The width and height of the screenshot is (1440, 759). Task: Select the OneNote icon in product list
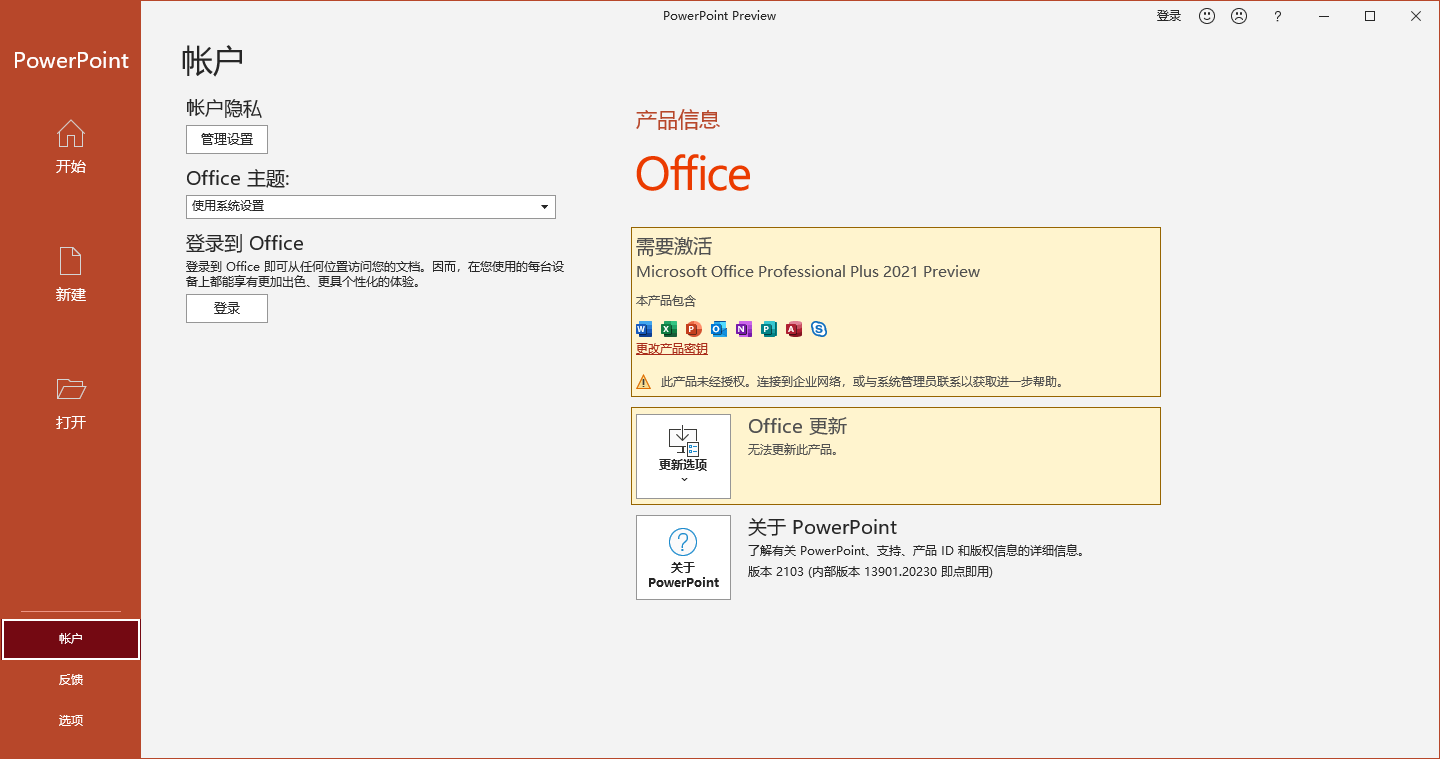tap(743, 329)
